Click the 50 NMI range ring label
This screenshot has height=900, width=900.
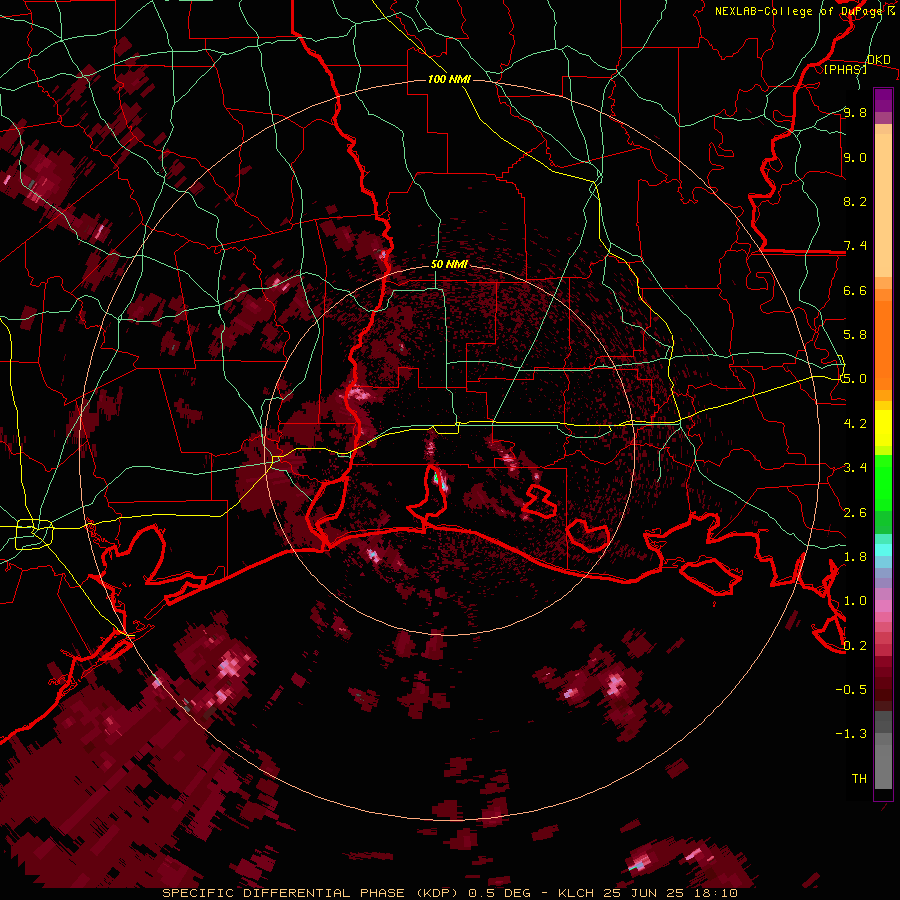pos(449,264)
